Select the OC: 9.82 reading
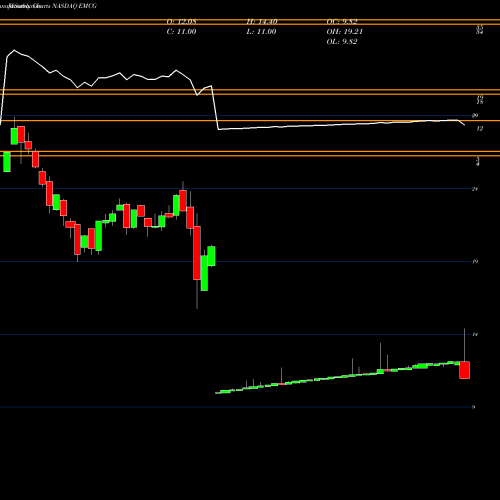The image size is (500, 500). pos(342,22)
